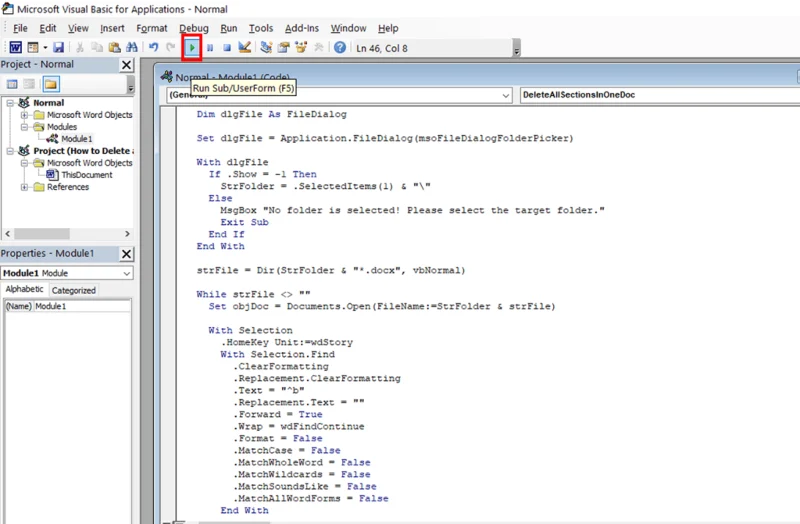Open the Module1 Module object dropdown

pyautogui.click(x=127, y=273)
